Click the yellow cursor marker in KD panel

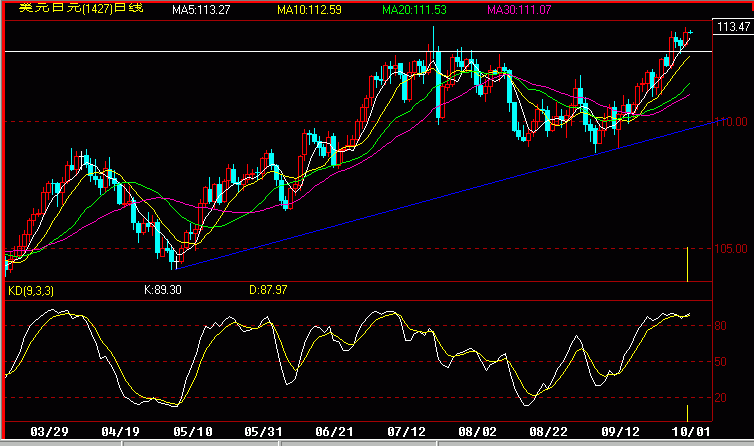coord(687,413)
